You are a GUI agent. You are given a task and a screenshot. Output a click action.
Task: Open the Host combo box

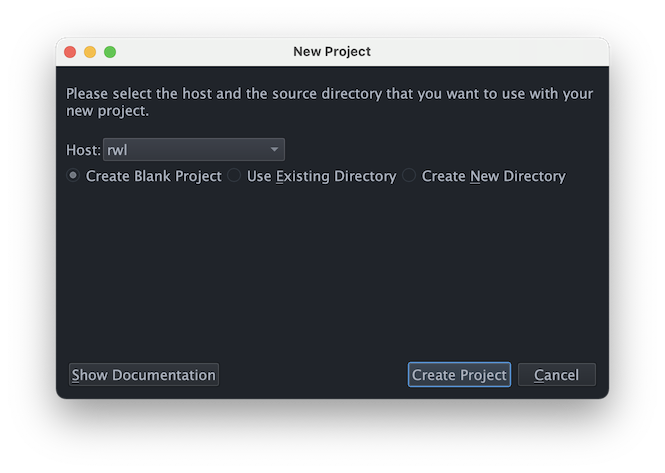pyautogui.click(x=193, y=150)
